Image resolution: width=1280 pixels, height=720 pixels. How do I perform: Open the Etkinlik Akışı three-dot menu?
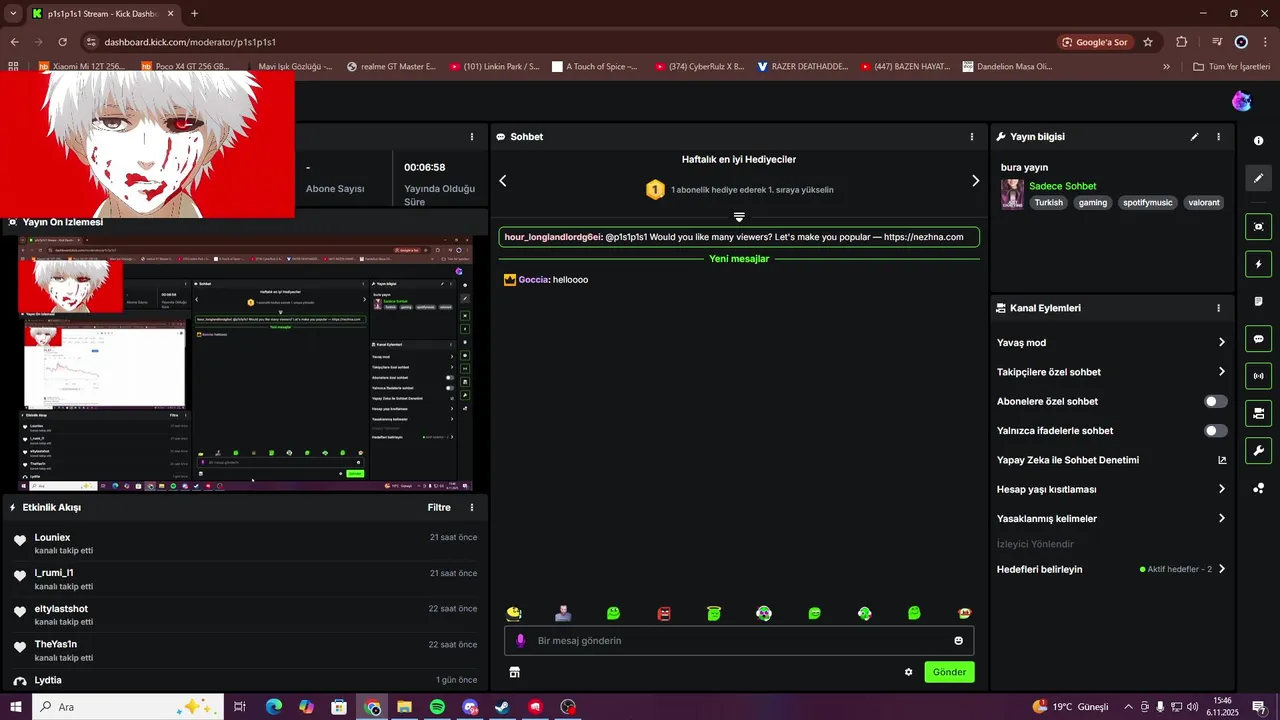click(x=472, y=508)
